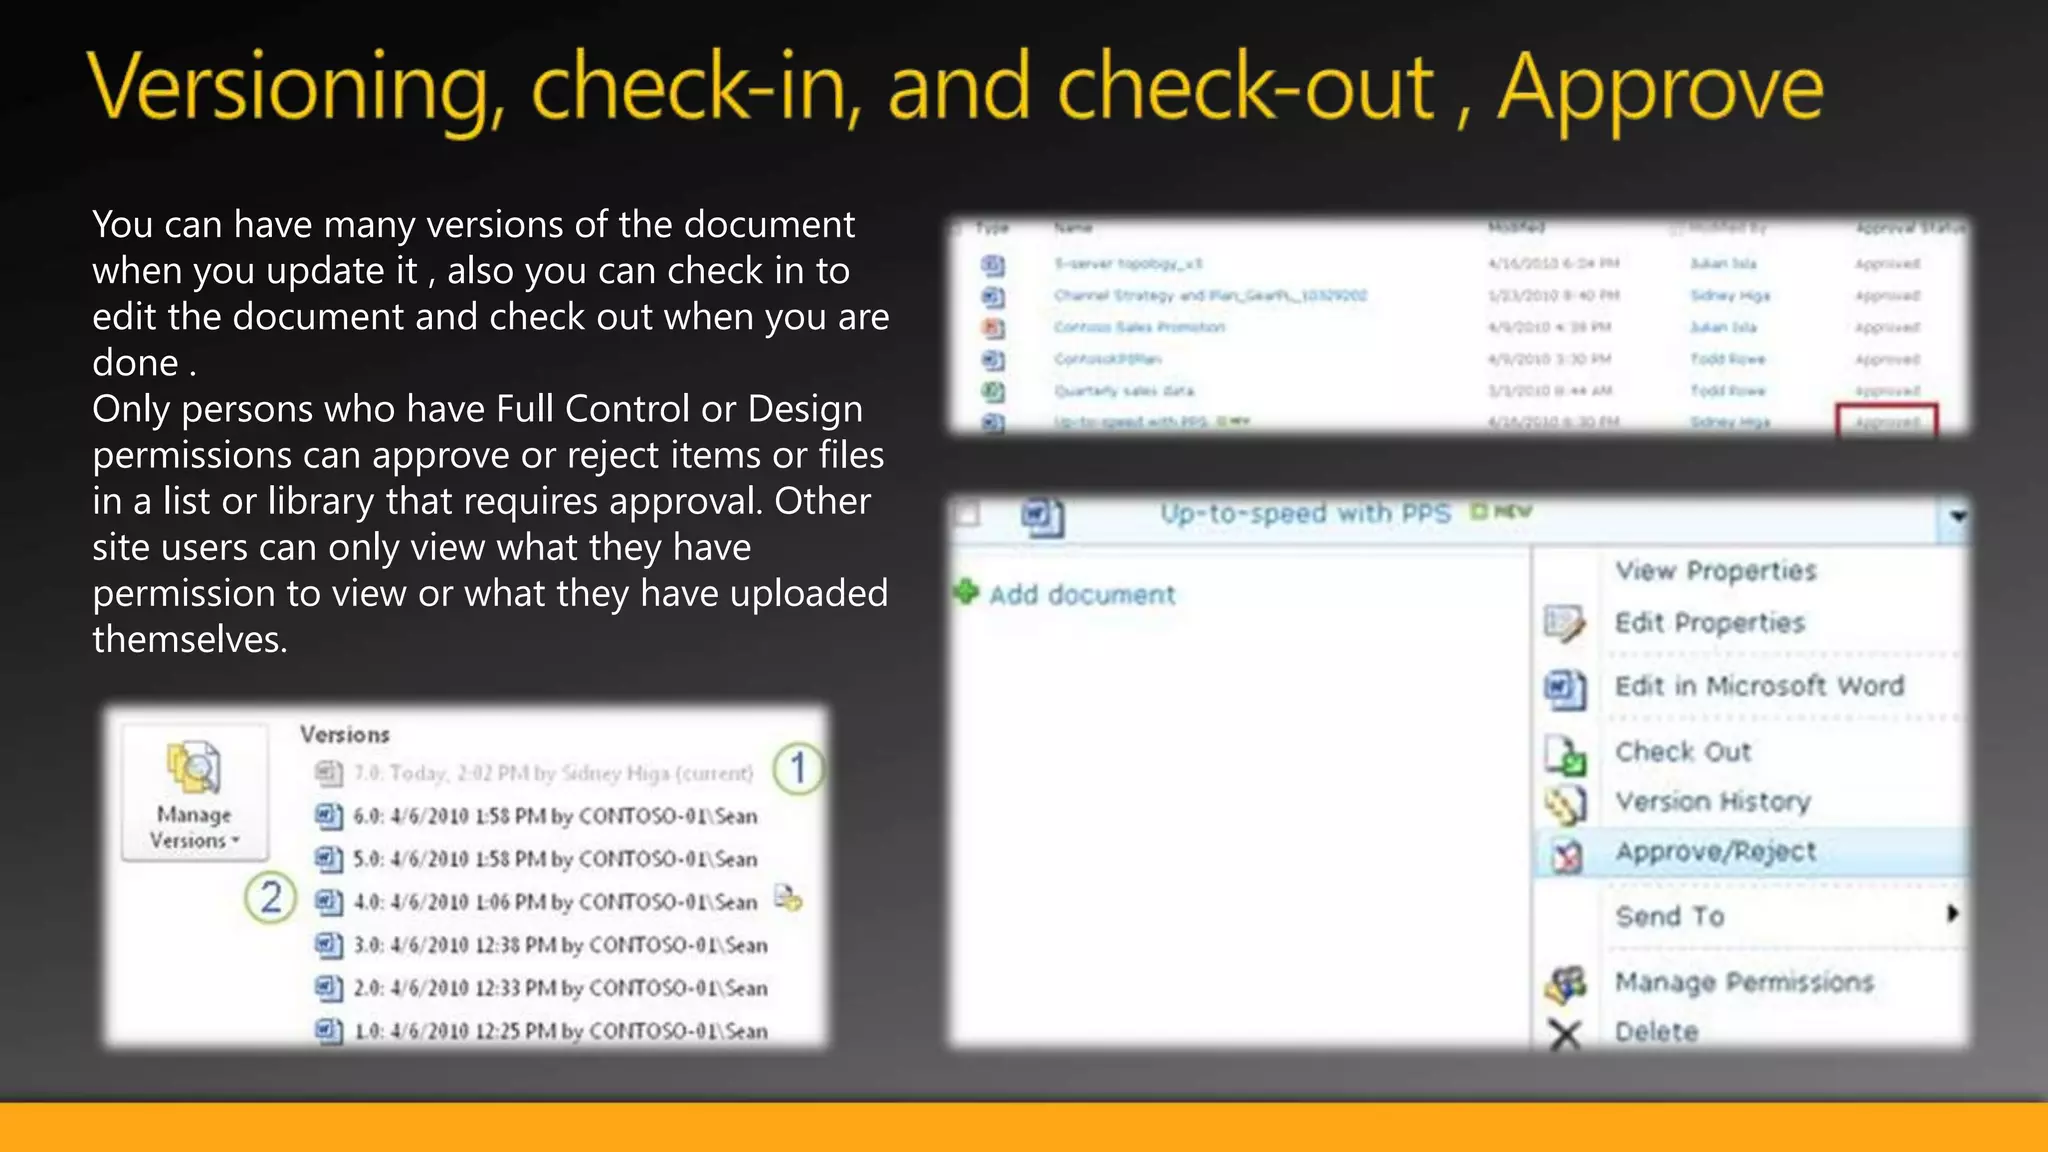Expand the Send To submenu arrow
The height and width of the screenshot is (1152, 2048).
point(1951,914)
